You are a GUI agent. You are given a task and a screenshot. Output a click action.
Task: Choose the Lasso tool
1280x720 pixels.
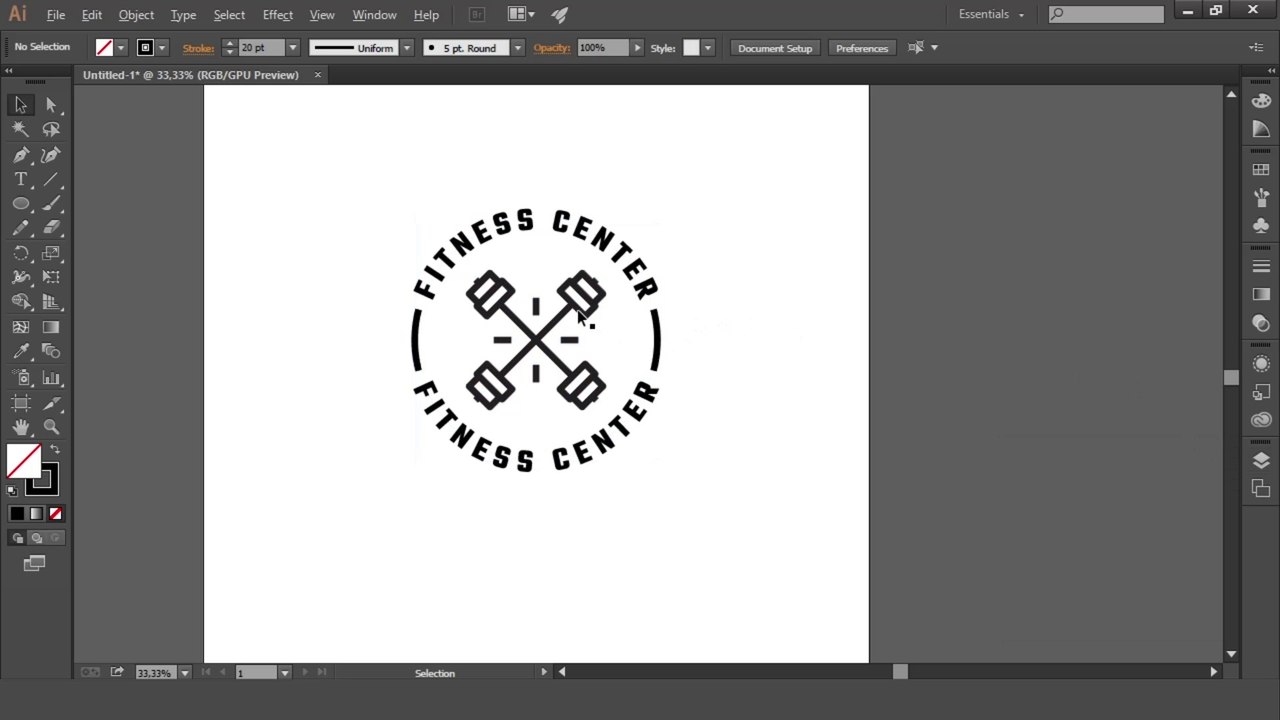pyautogui.click(x=51, y=129)
